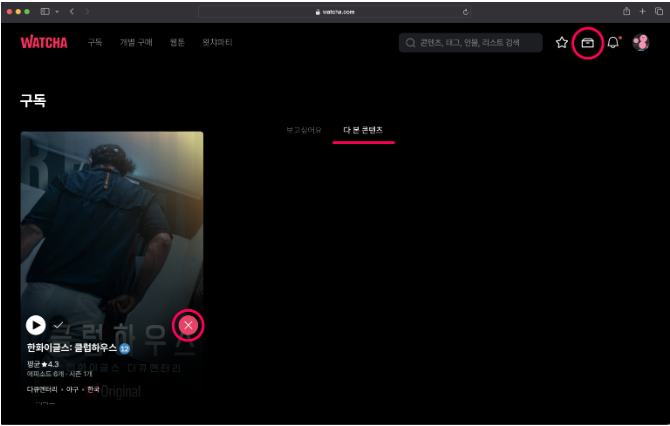Open 왓챠파티 in the top navigation

(x=216, y=43)
